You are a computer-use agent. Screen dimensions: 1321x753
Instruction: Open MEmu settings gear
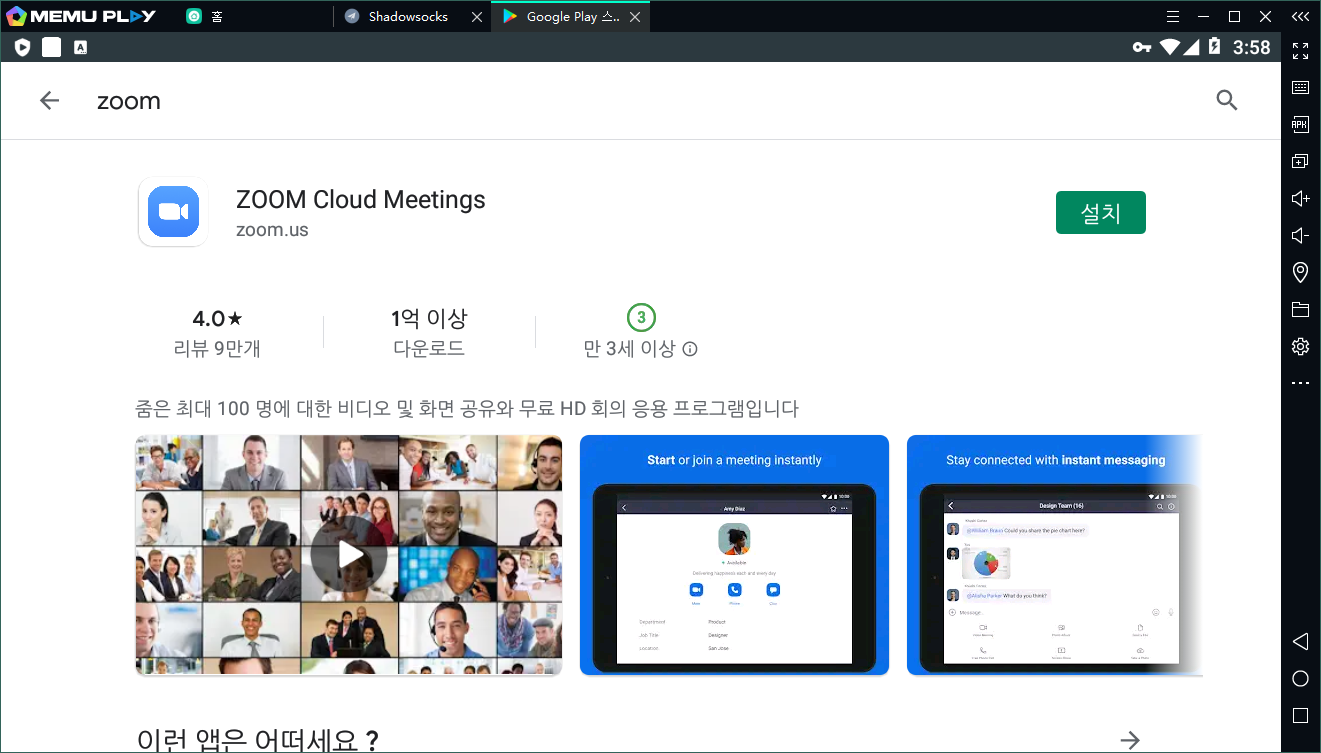(x=1300, y=346)
